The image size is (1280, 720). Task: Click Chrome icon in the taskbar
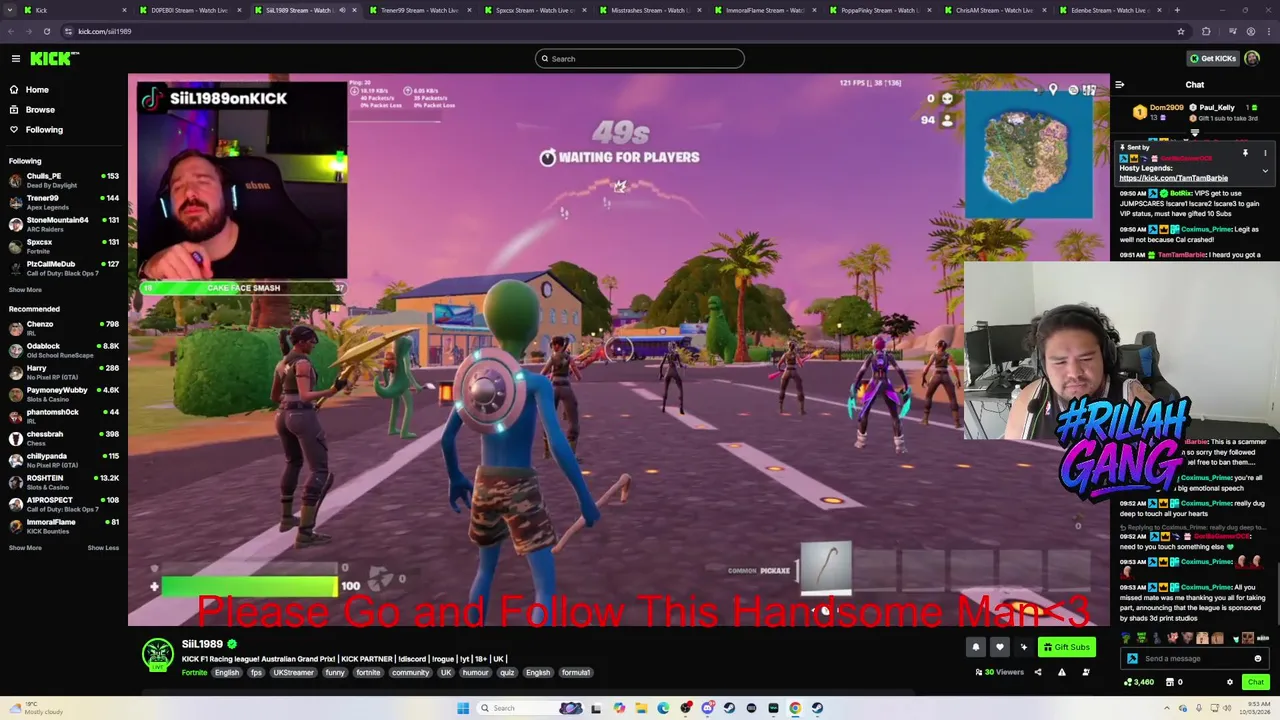pos(795,708)
